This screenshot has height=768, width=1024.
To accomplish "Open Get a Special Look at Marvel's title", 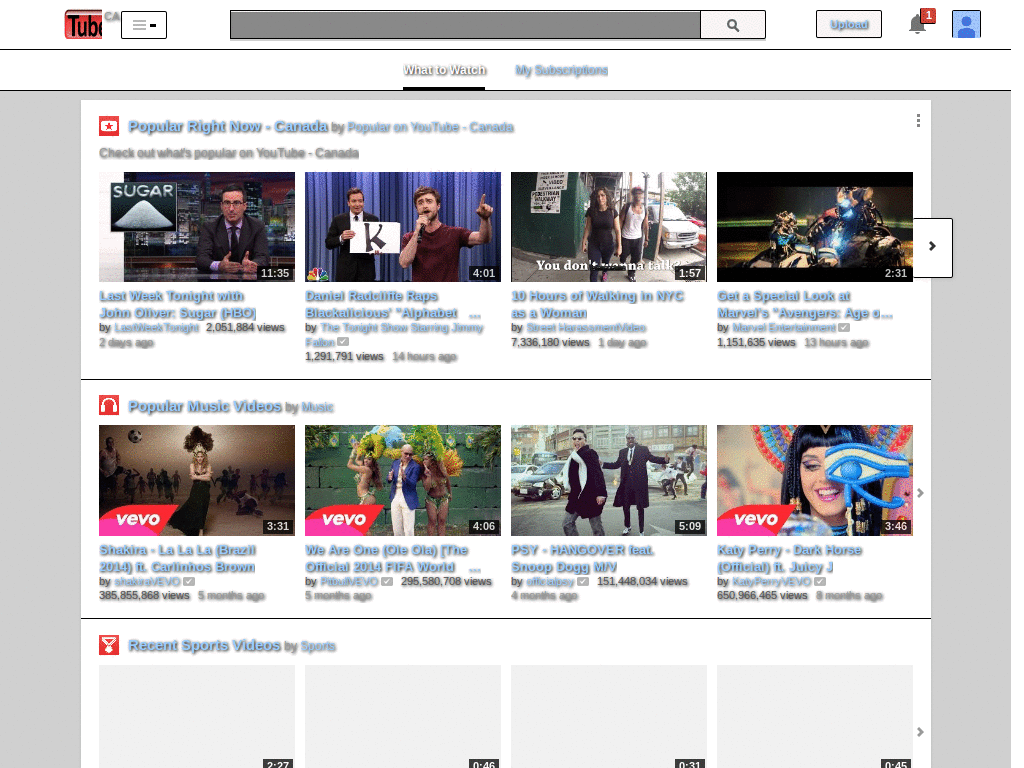I will [x=805, y=305].
